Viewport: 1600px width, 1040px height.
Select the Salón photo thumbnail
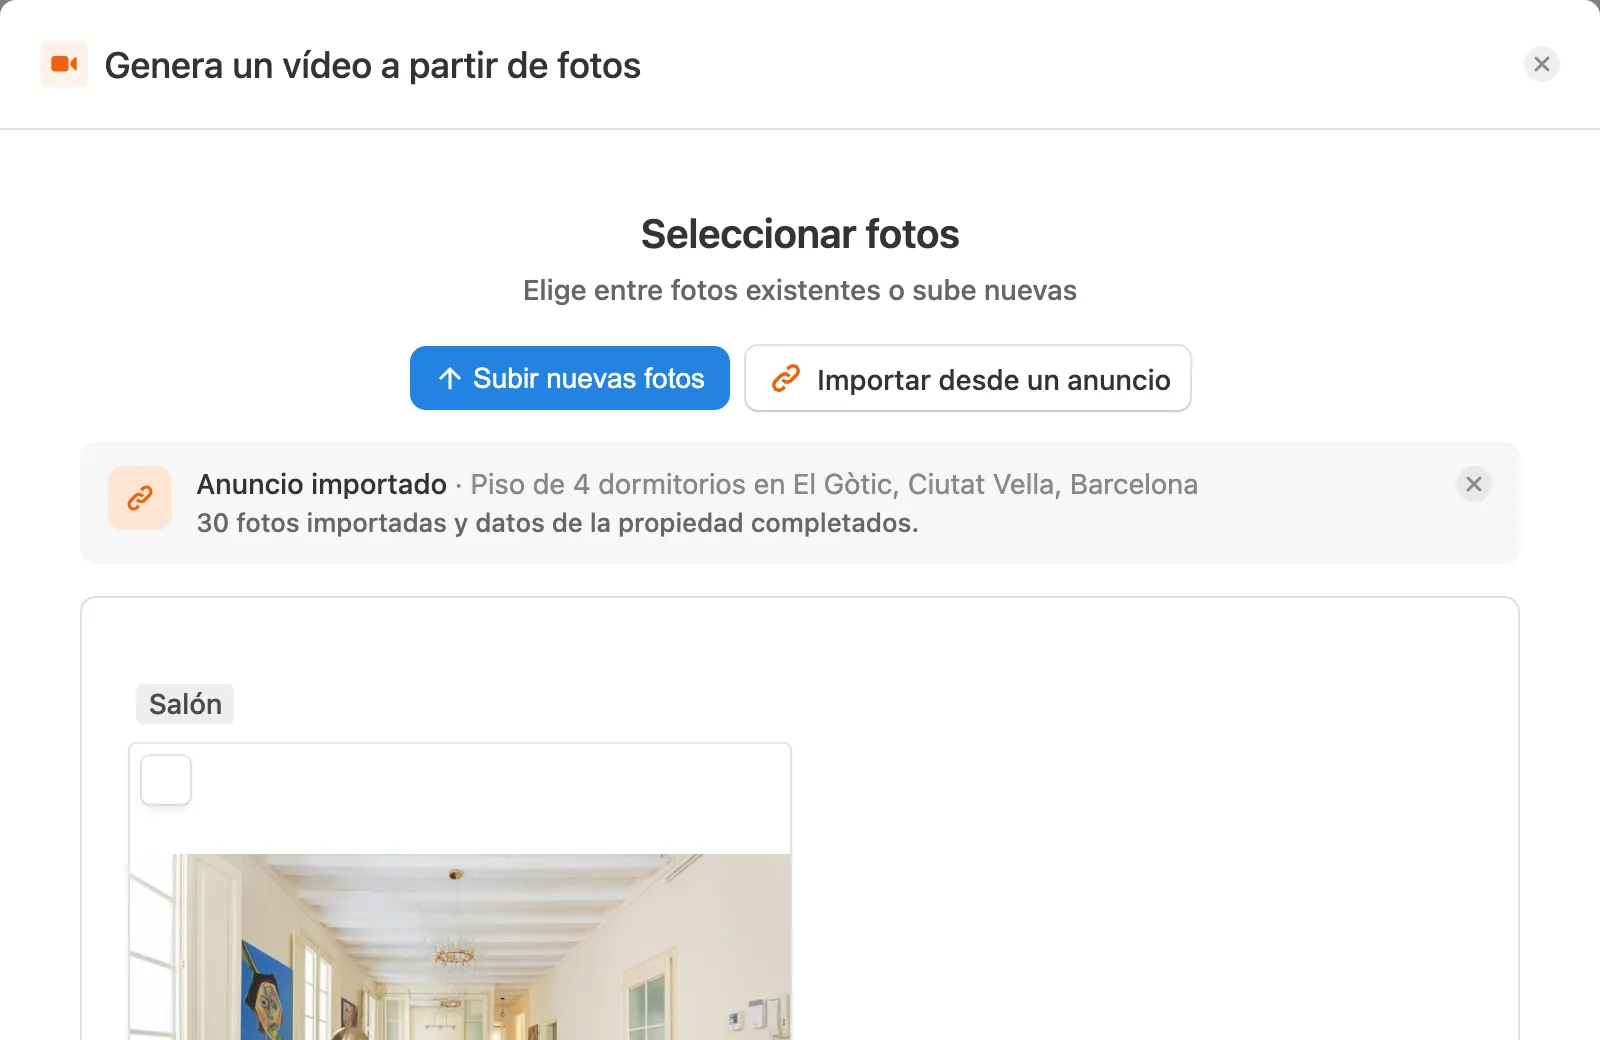click(460, 892)
